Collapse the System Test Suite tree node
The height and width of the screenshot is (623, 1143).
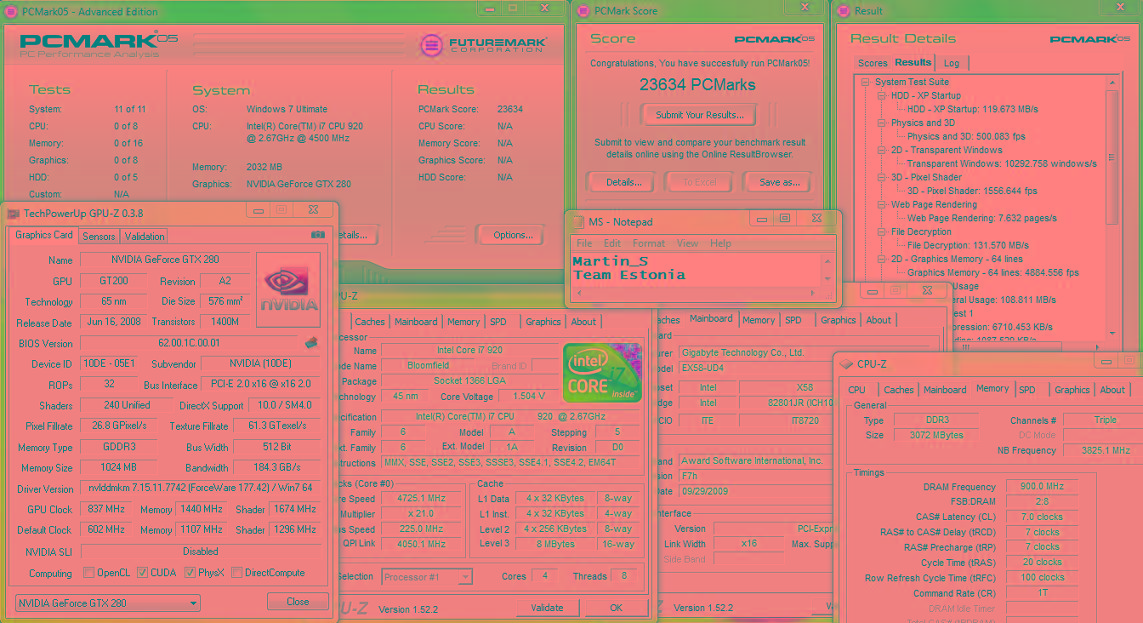(x=865, y=82)
